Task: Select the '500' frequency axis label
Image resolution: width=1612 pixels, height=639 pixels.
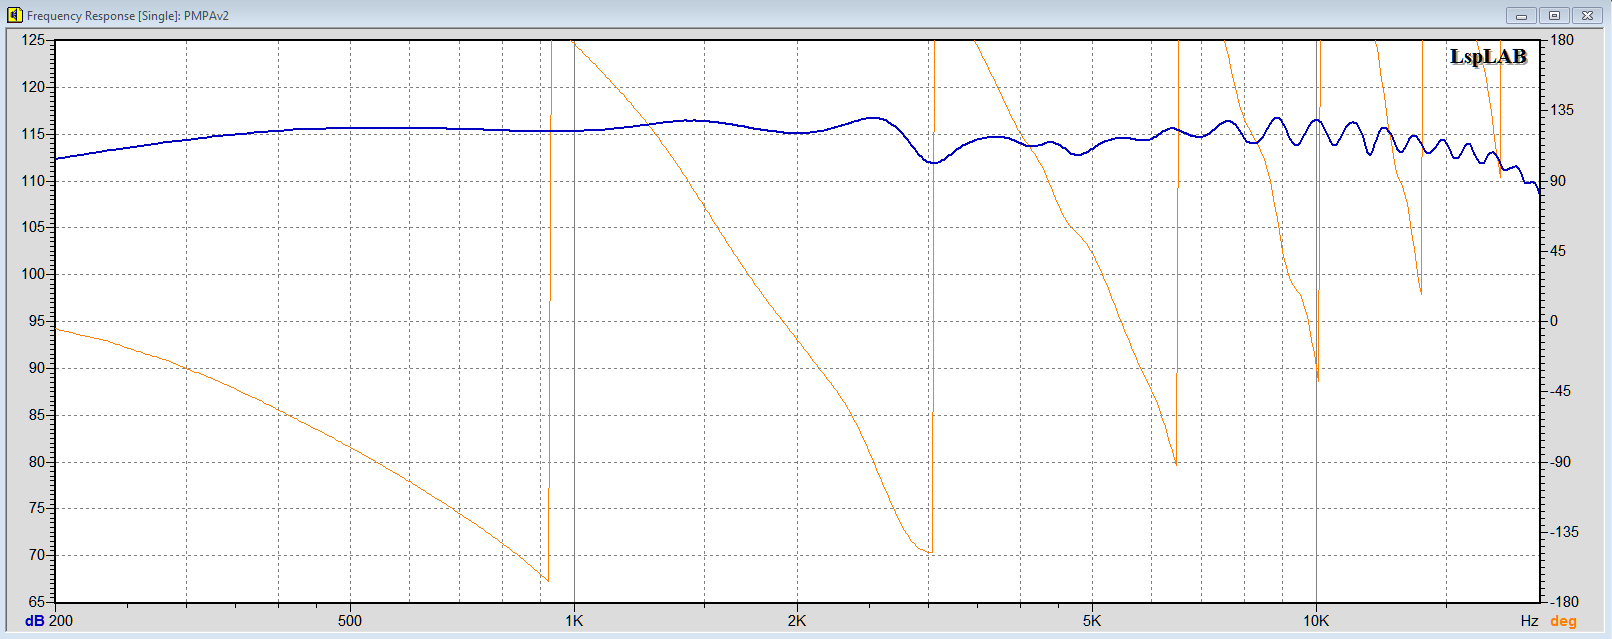Action: [350, 621]
